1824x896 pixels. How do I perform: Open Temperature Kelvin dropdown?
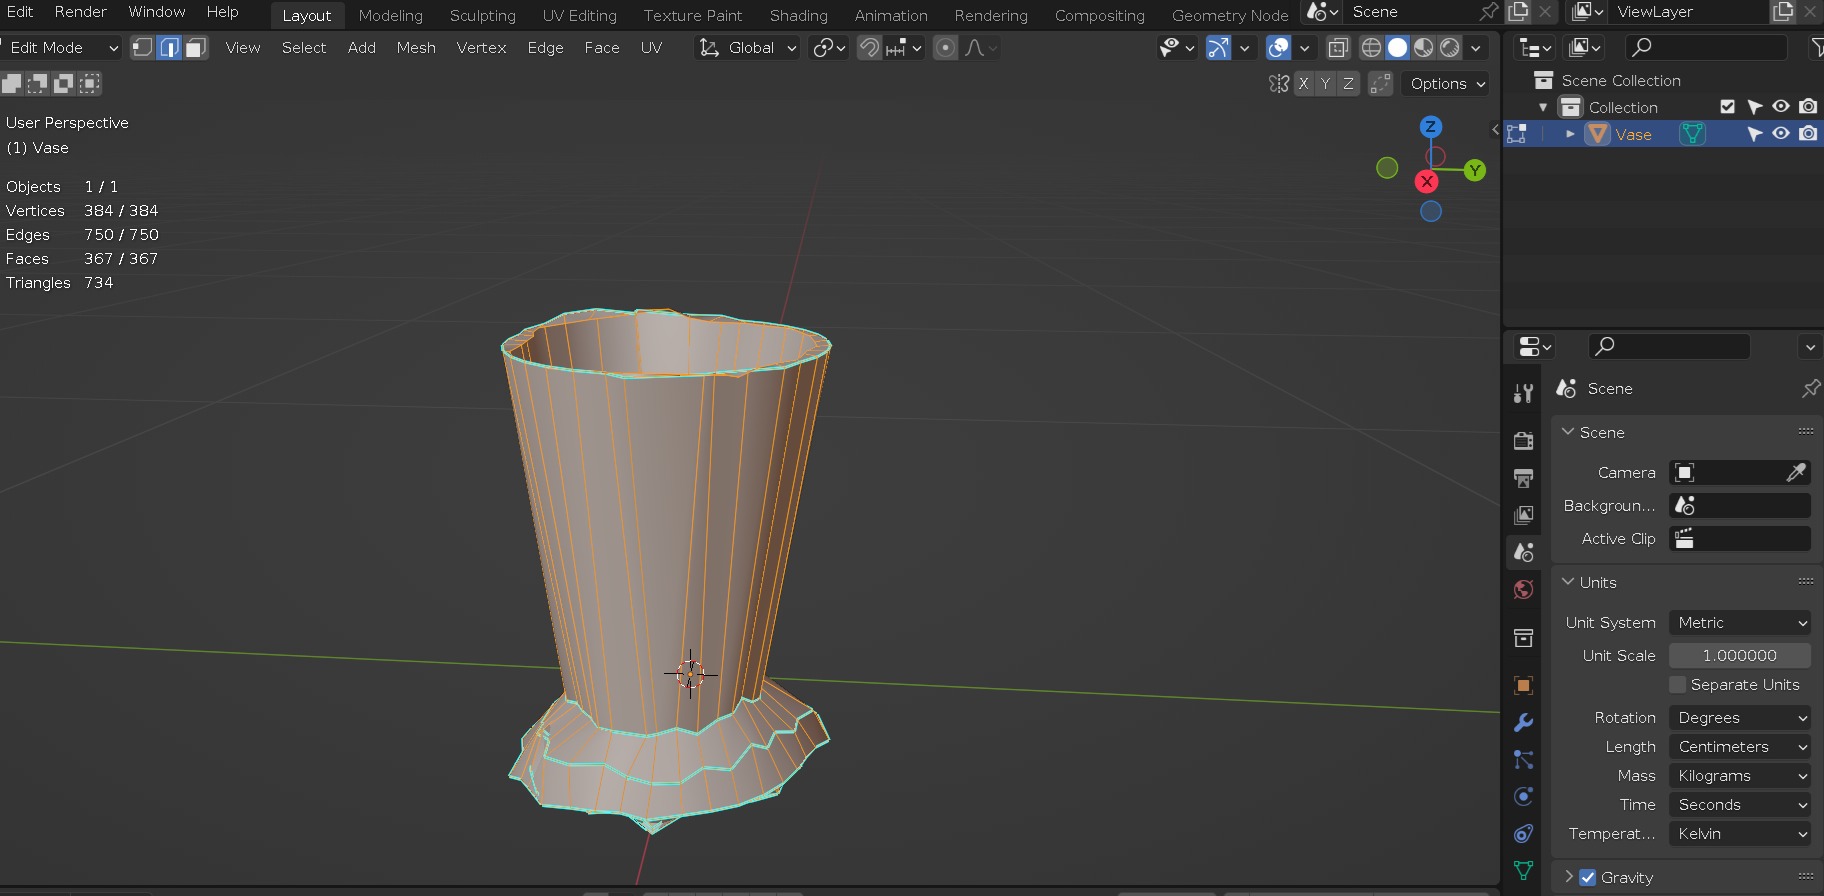tap(1740, 833)
